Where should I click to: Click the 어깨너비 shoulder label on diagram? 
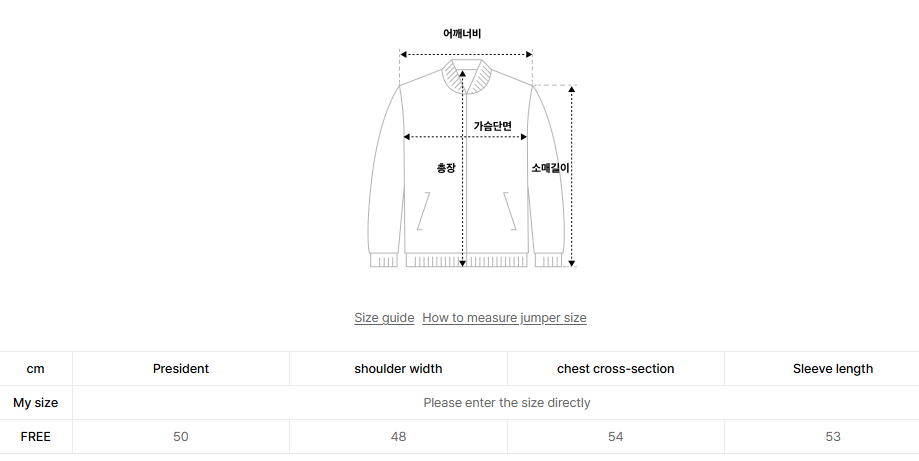[462, 34]
